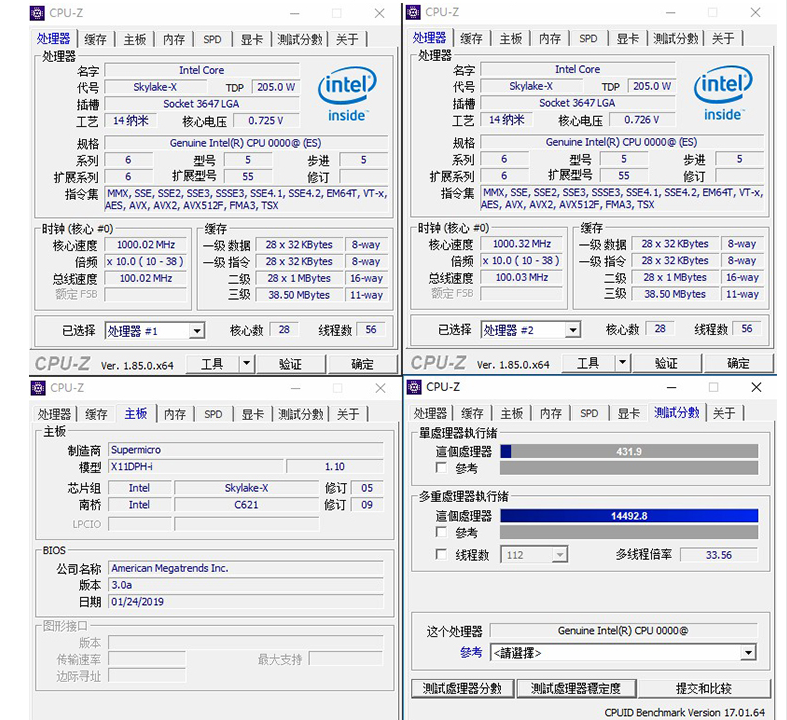Click core speed value 1000.02 MHz
Screen dimensions: 787x720
point(146,244)
